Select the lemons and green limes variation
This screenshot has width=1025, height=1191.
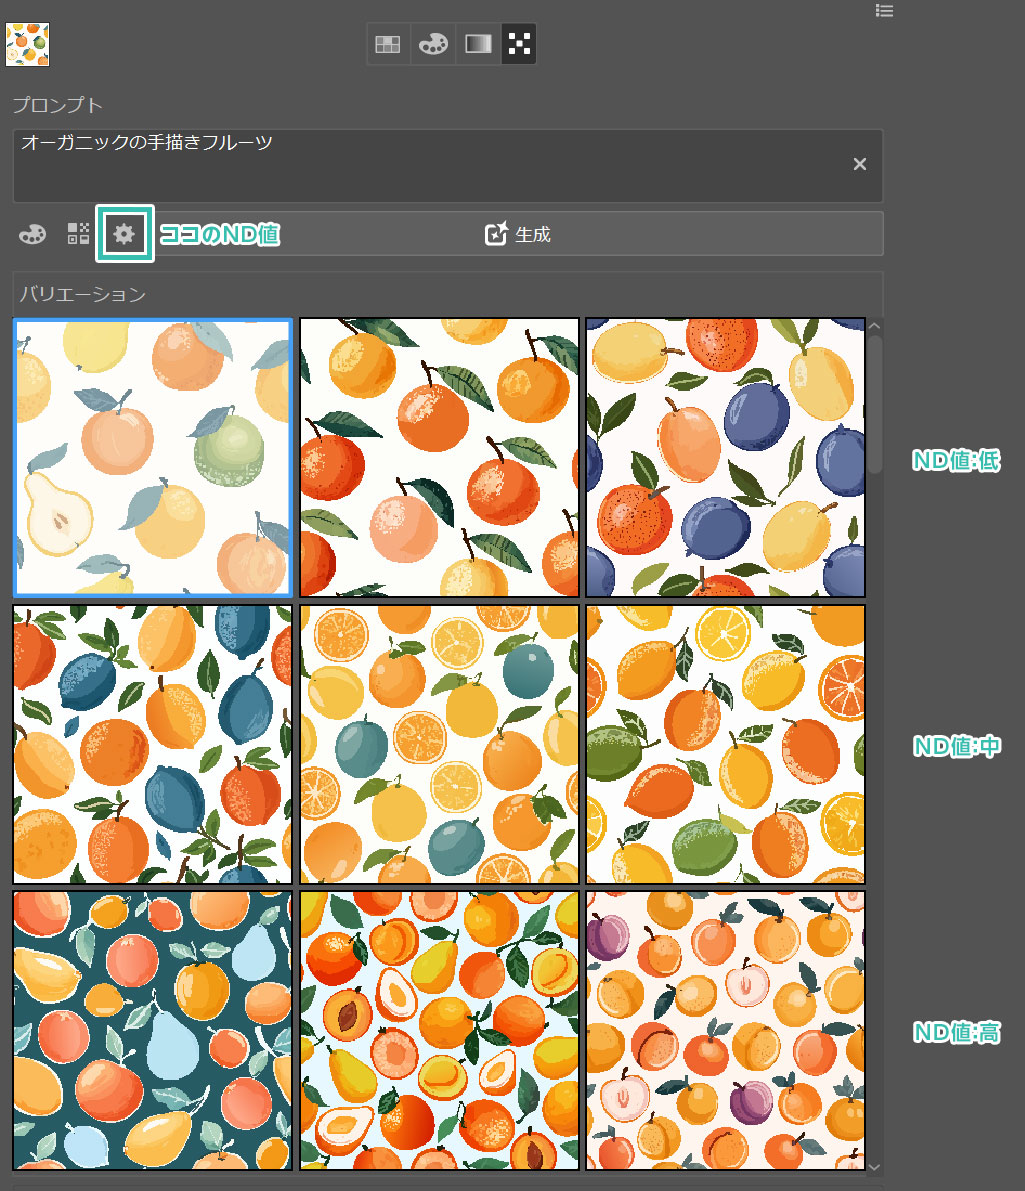[725, 744]
